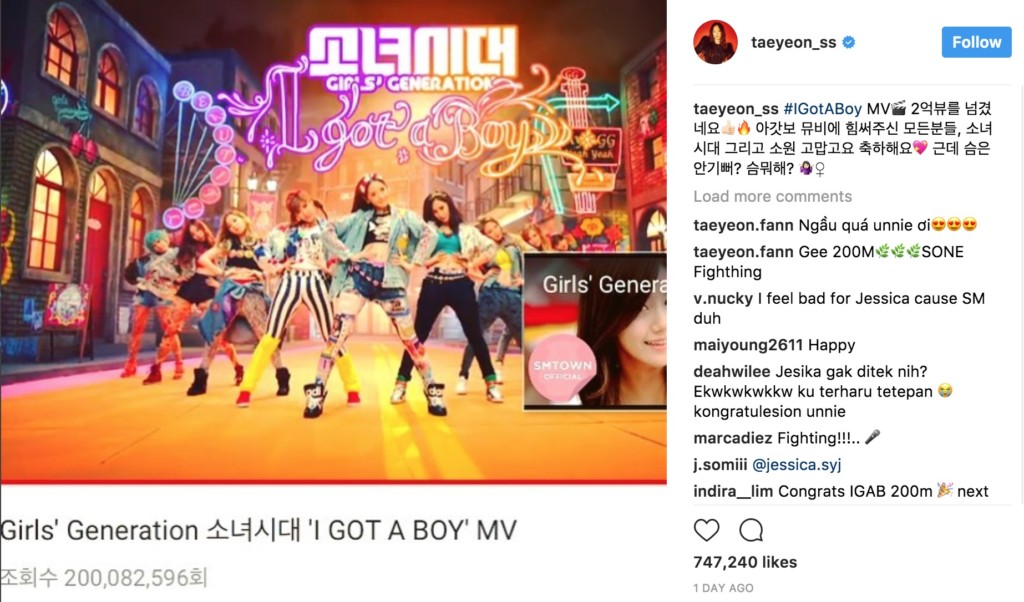The height and width of the screenshot is (602, 1024).
Task: Click the Girls' Generation suggested video thumbnail
Action: tap(595, 331)
